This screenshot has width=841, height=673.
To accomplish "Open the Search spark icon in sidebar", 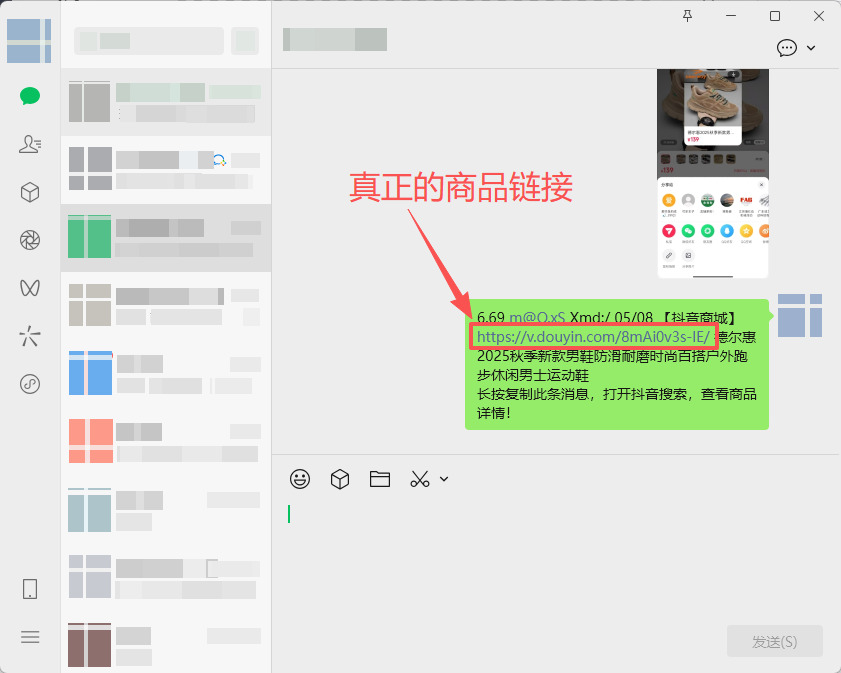I will click(x=30, y=336).
